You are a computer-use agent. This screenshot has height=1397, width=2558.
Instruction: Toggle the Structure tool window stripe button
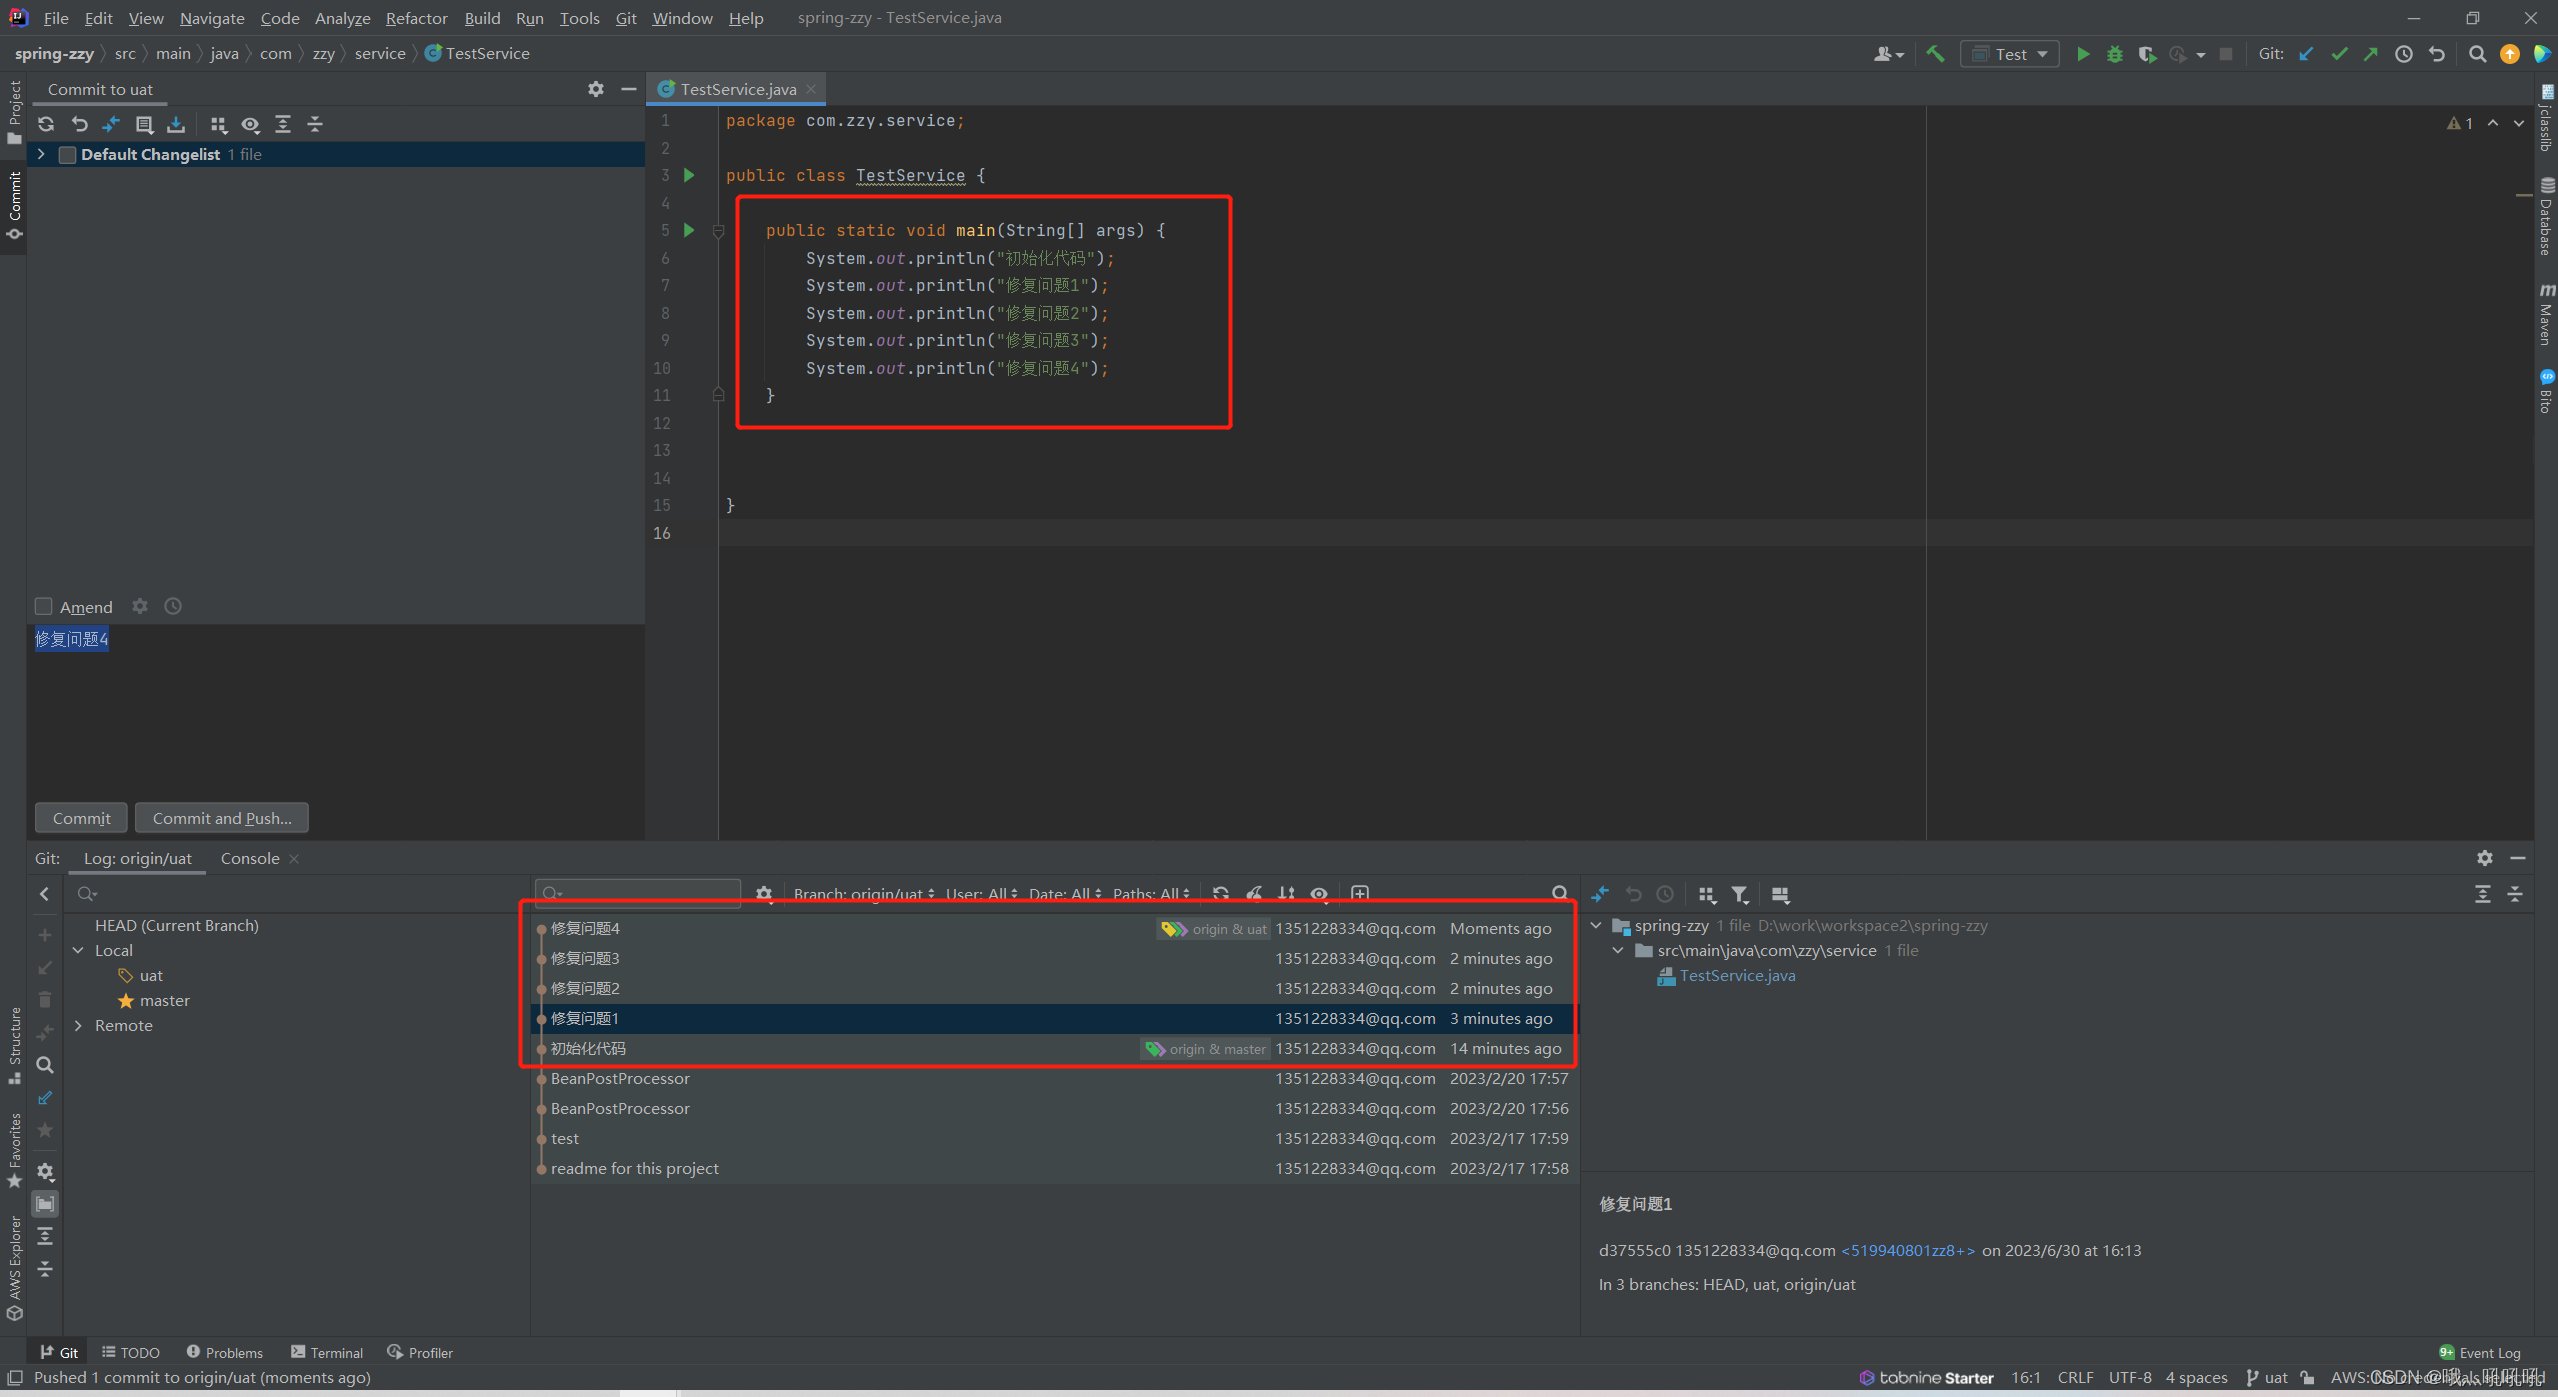coord(14,1045)
